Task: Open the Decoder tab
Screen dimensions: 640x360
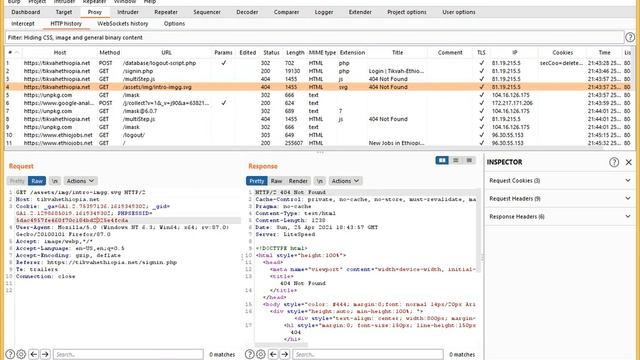Action: (247, 12)
